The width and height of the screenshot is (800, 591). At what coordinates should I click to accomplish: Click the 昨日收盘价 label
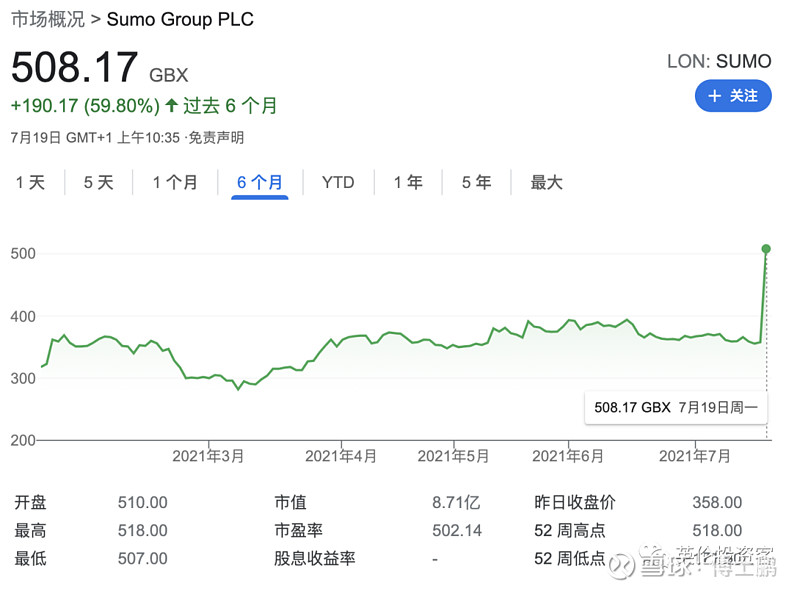[575, 503]
